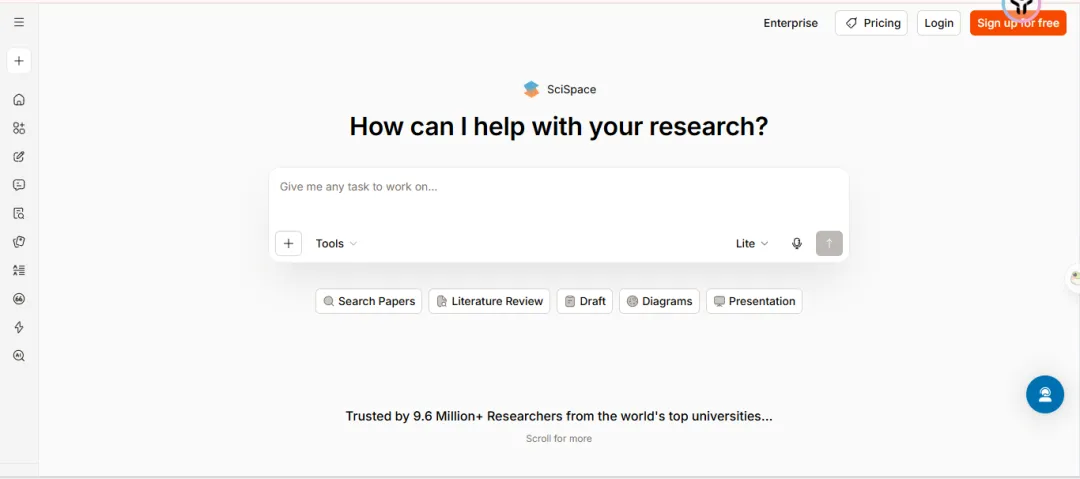Open the Enterprise page
Viewport: 1080px width, 479px height.
click(791, 23)
